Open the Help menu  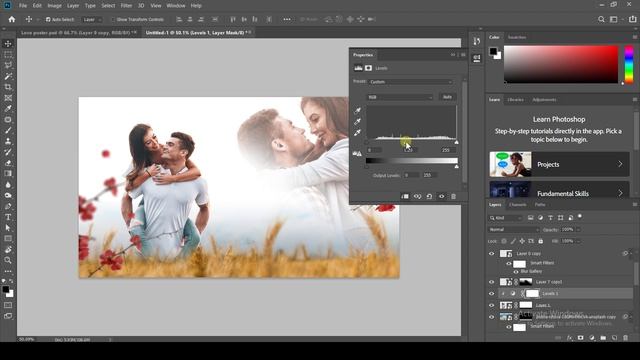196,6
